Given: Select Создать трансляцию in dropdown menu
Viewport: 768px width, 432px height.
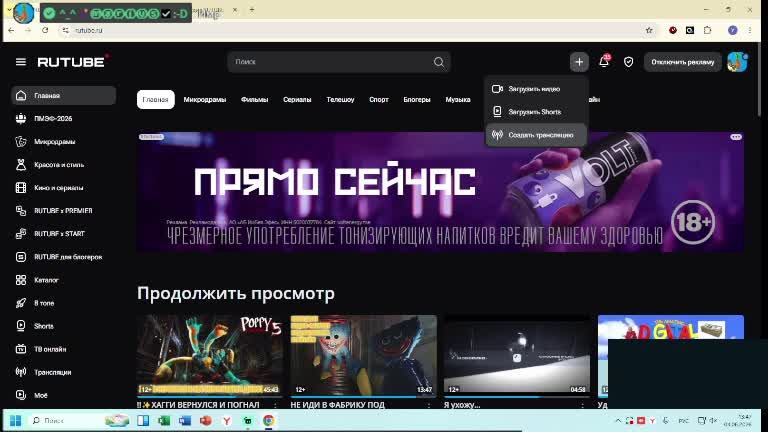Looking at the screenshot, I should tap(536, 135).
